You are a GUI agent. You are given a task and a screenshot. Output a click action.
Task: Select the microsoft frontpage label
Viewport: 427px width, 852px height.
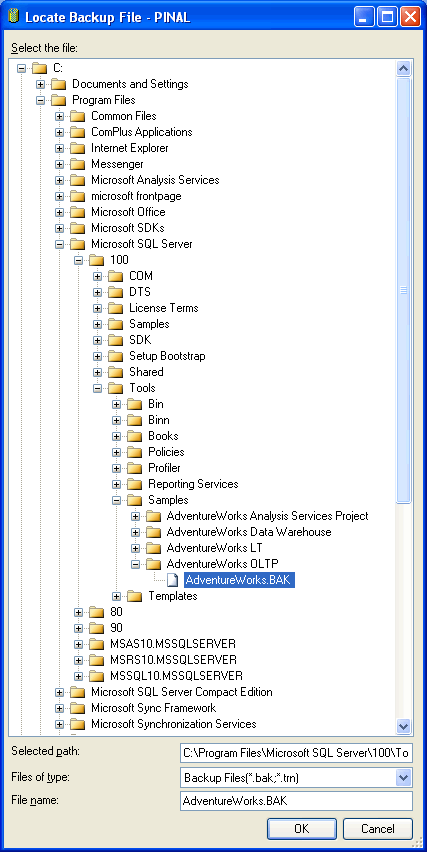point(136,196)
